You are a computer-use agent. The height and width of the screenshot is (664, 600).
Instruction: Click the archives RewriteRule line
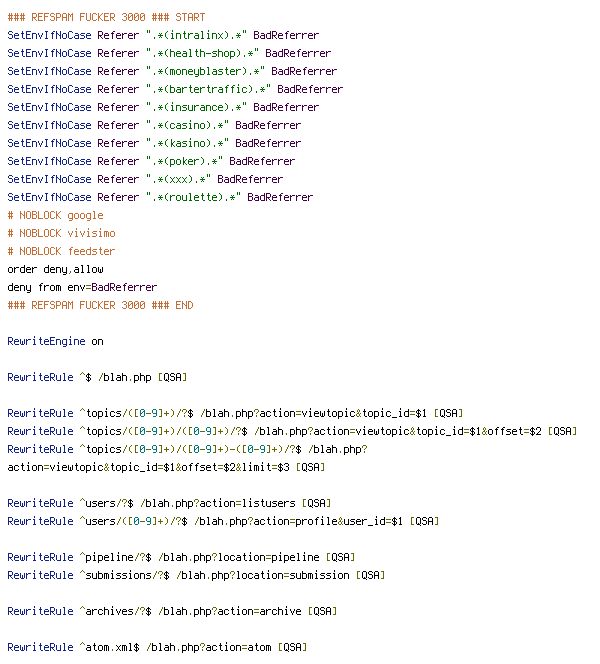click(x=171, y=611)
